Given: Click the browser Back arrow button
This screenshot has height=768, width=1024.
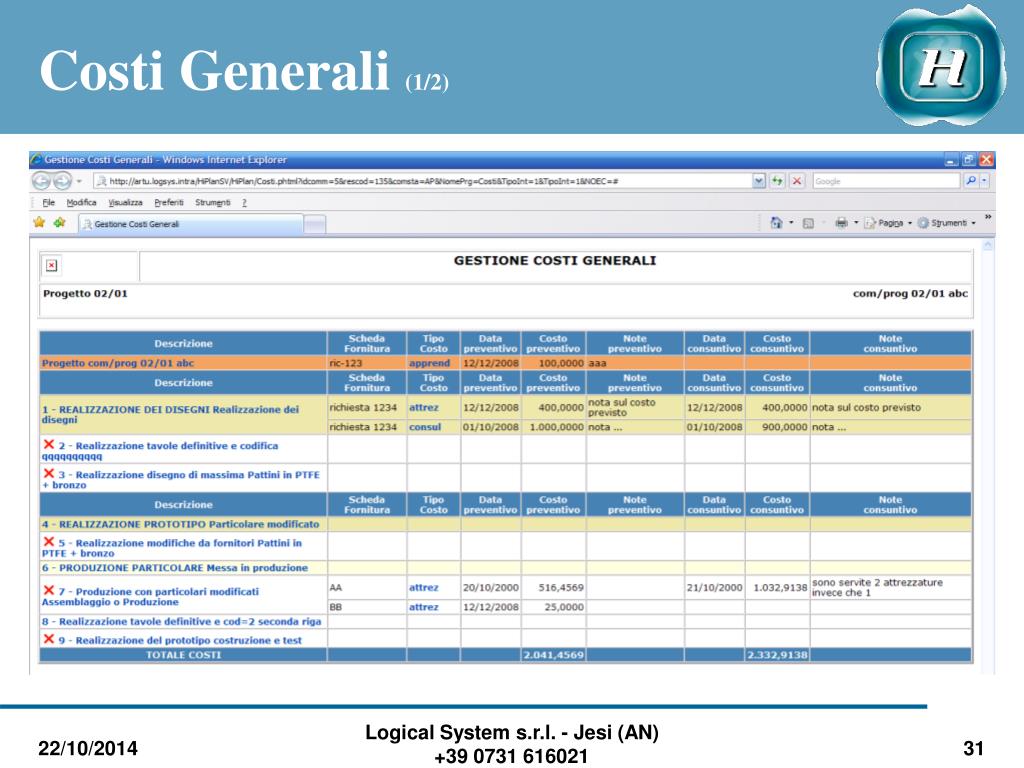Looking at the screenshot, I should click(41, 181).
